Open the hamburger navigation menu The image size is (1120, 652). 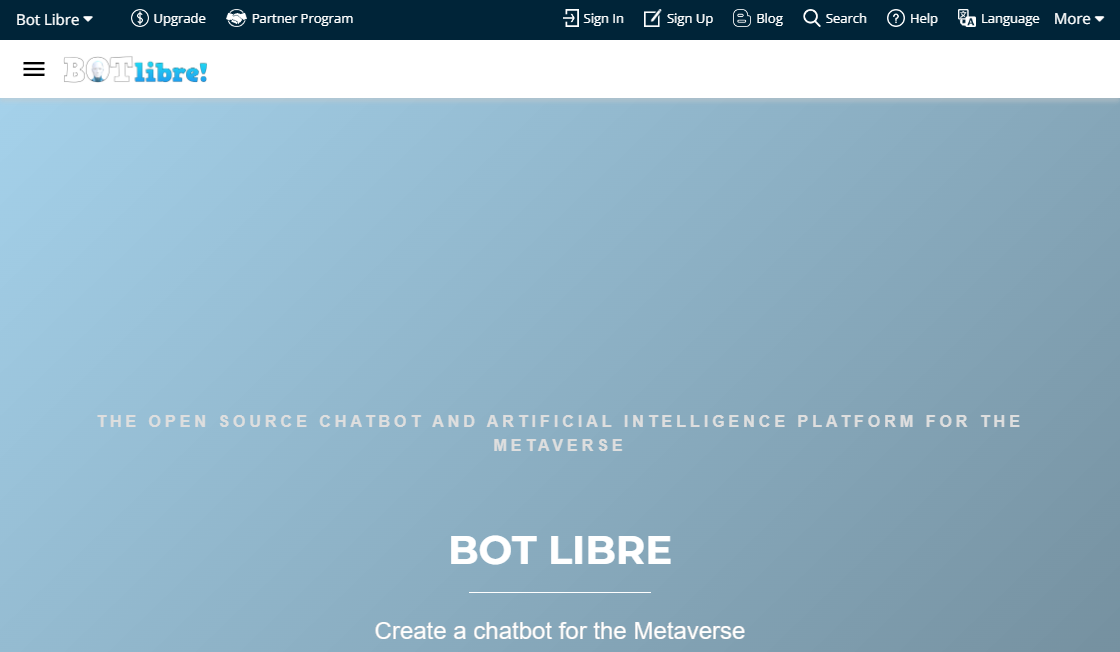(34, 69)
